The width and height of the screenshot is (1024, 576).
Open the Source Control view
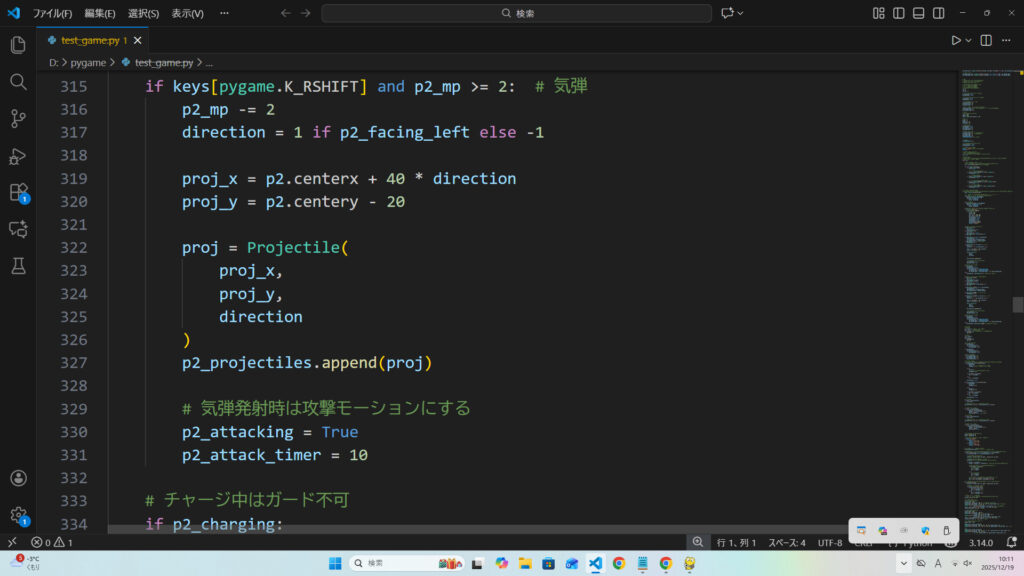pos(18,119)
